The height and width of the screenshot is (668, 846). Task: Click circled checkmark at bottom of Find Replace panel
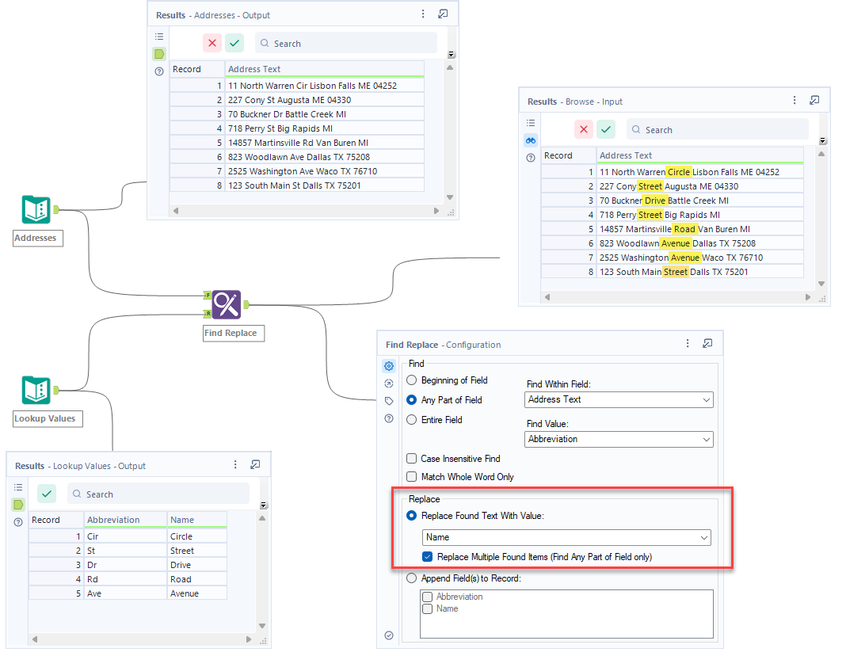pyautogui.click(x=389, y=635)
